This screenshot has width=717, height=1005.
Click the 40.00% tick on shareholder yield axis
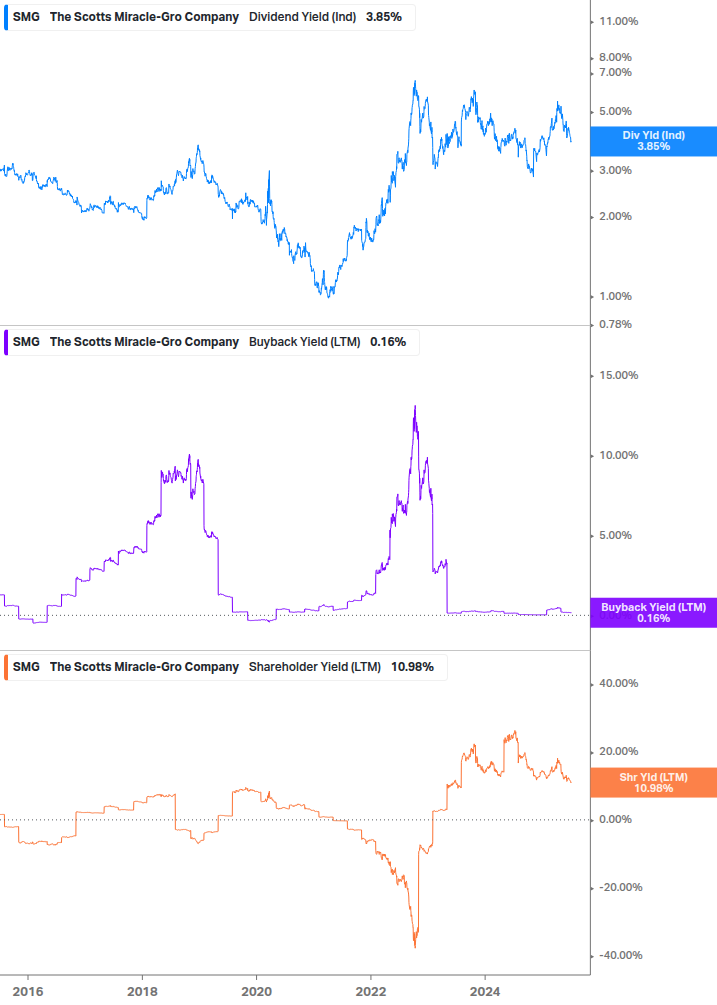(x=618, y=683)
